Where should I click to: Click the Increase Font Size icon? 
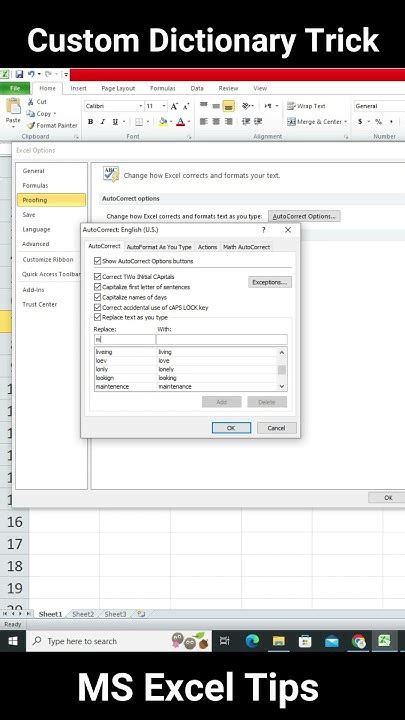[174, 106]
